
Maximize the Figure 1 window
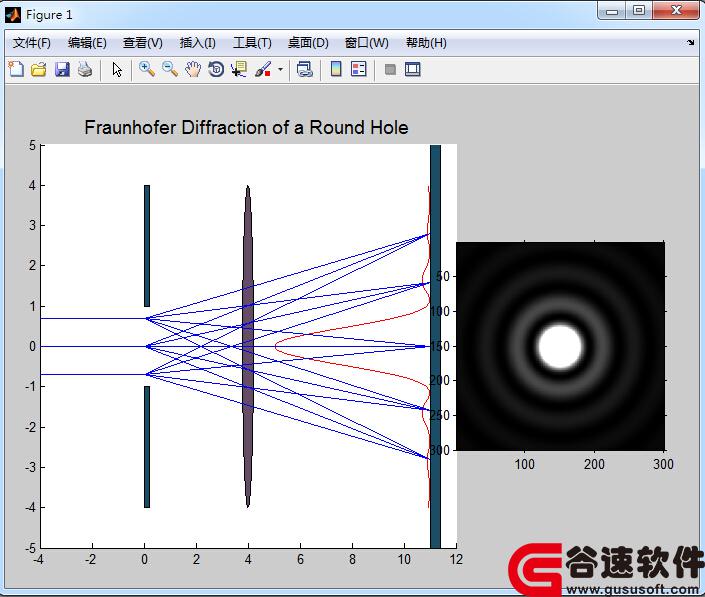[638, 11]
